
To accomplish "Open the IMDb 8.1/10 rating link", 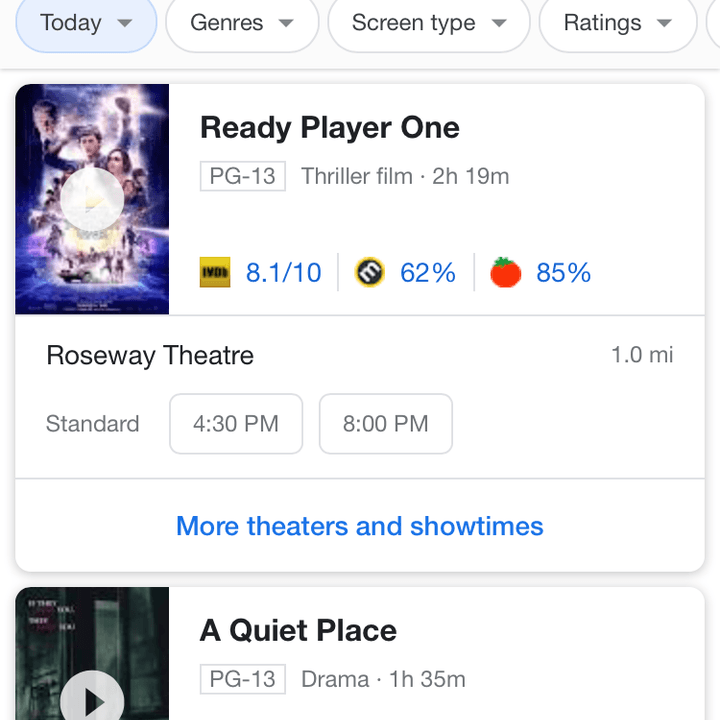I will [284, 273].
